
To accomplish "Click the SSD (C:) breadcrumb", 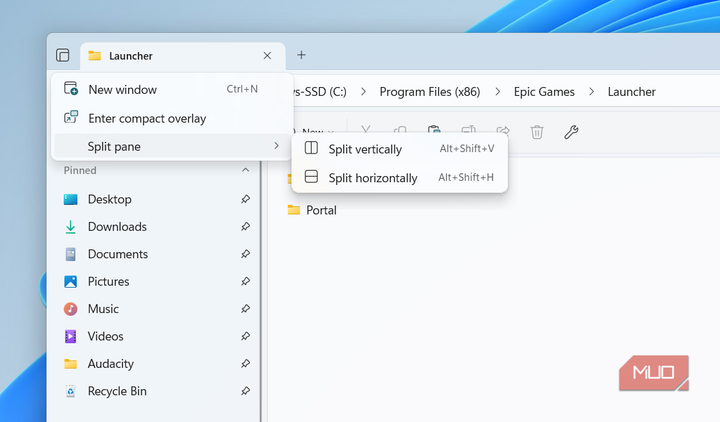I will 320,92.
